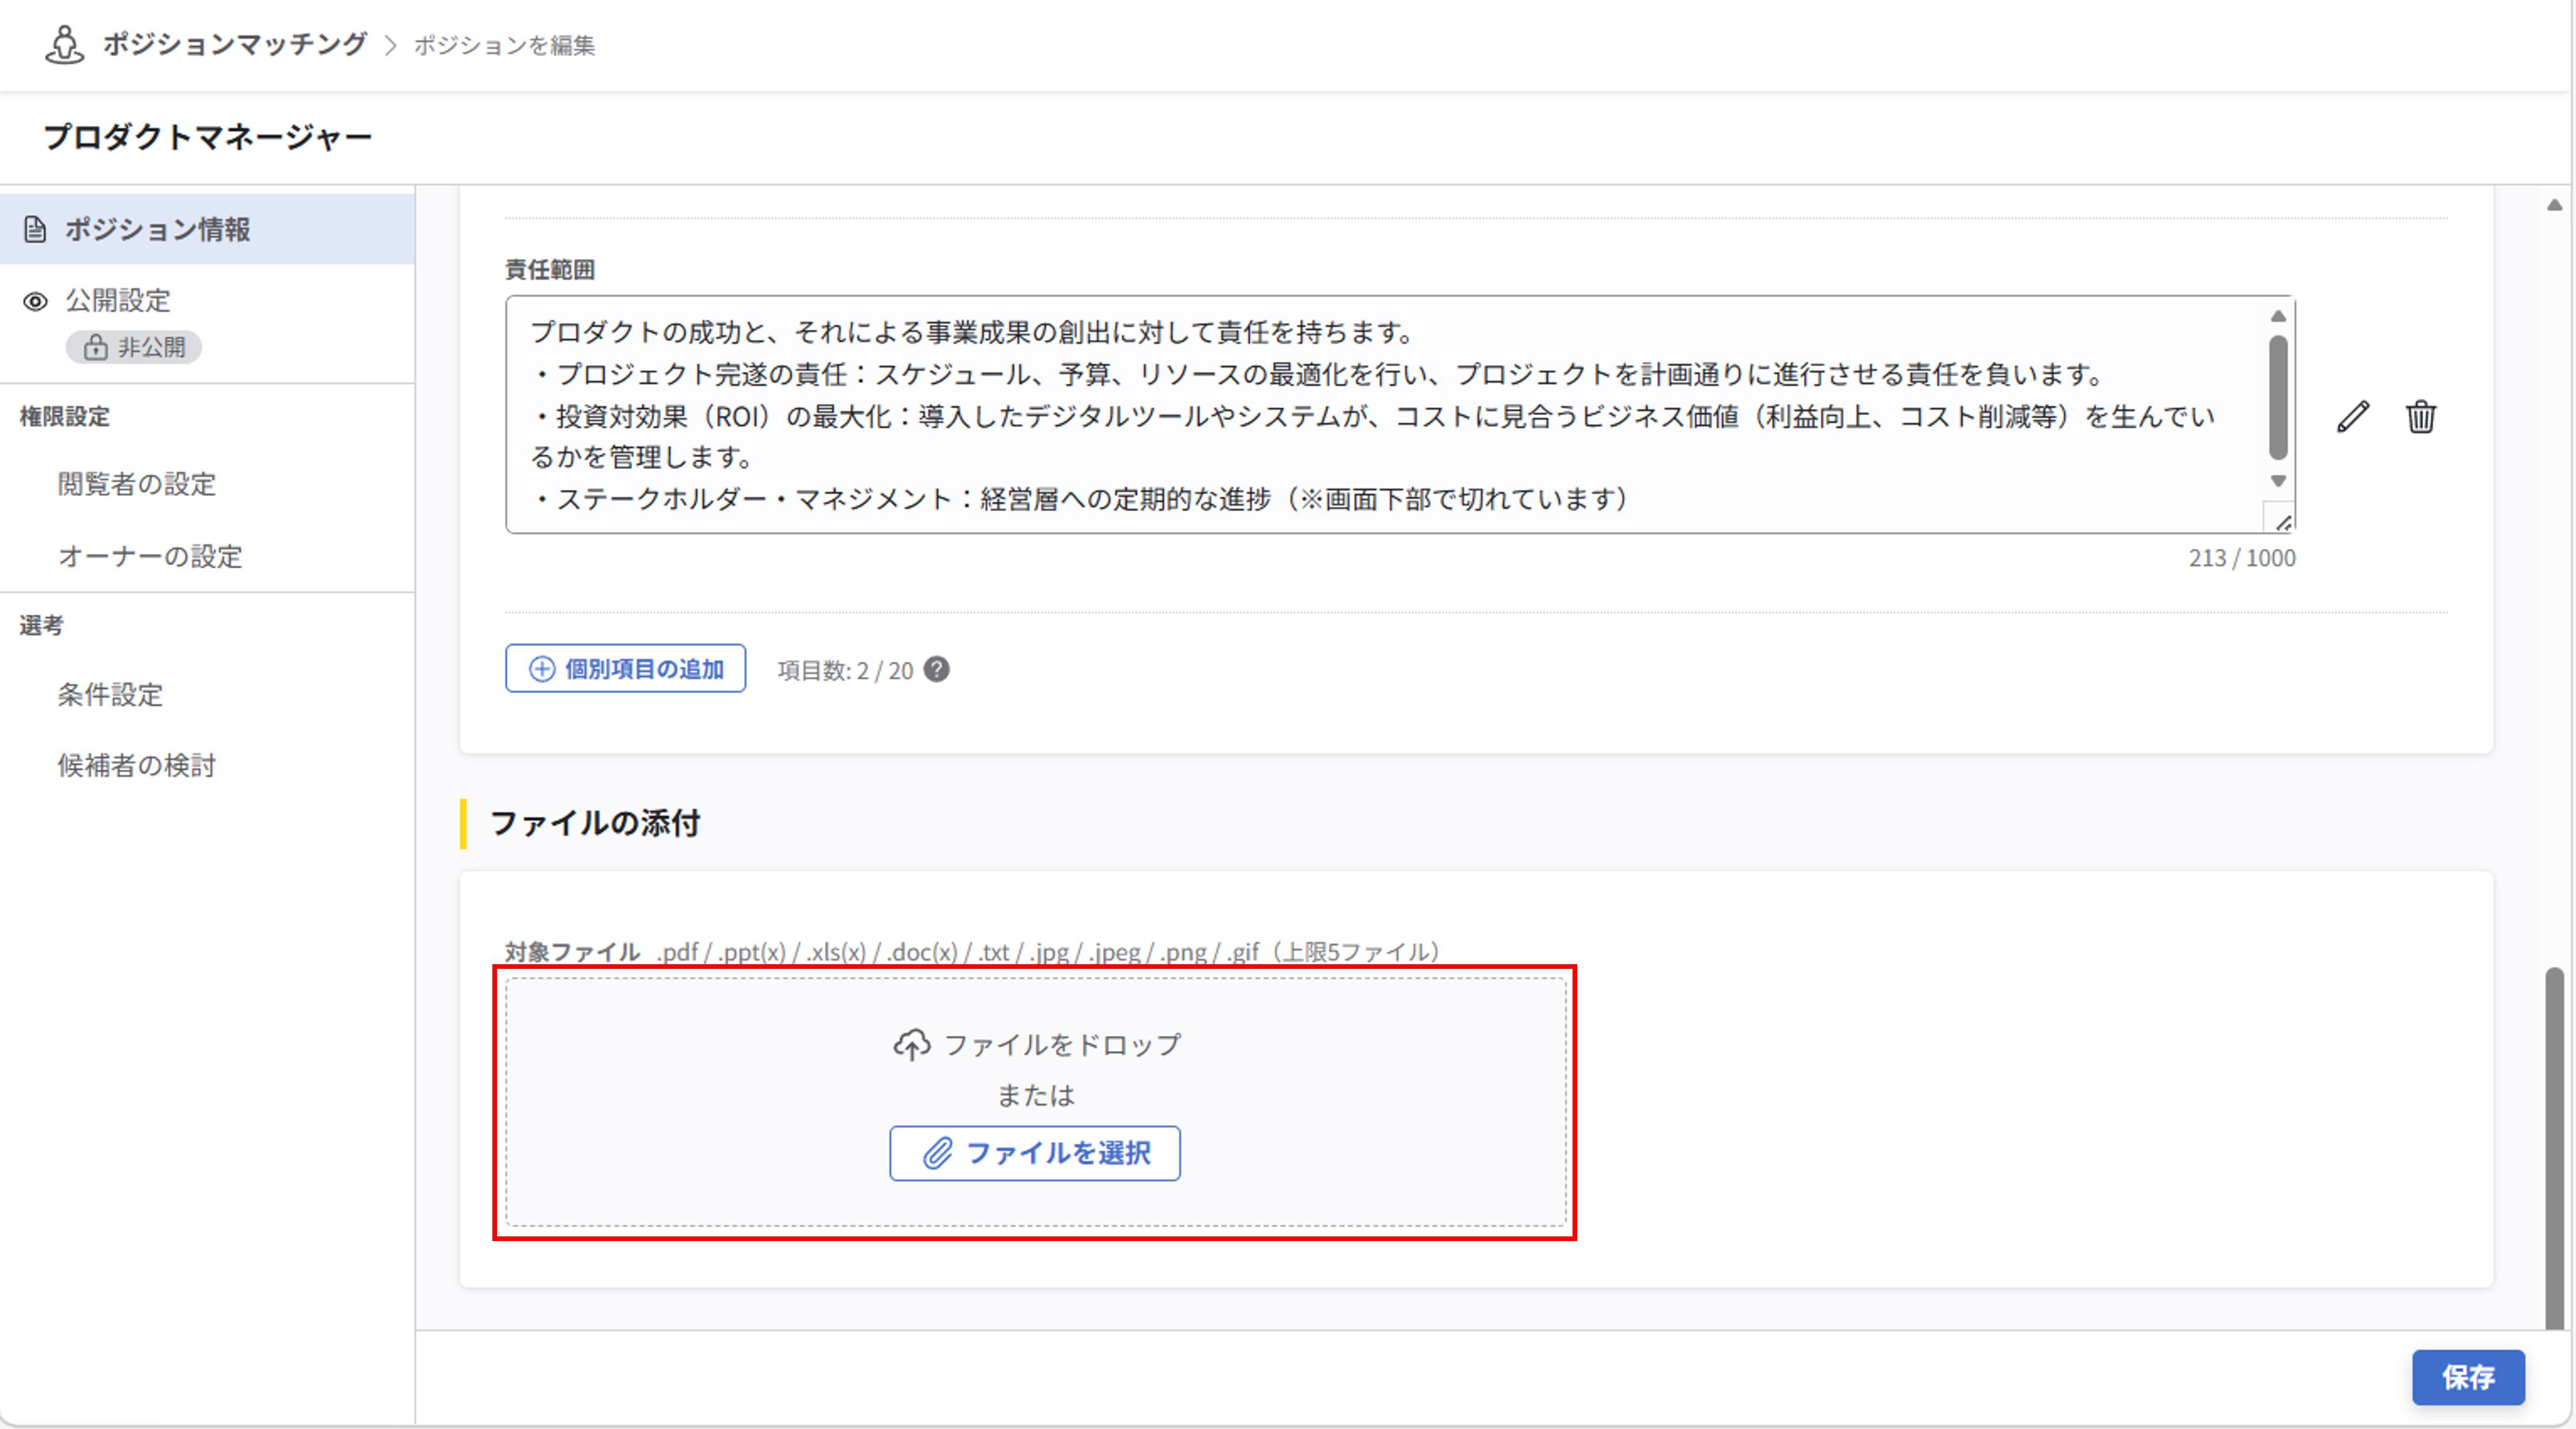Click the cloud upload icon
This screenshot has width=2576, height=1429.
pos(911,1045)
